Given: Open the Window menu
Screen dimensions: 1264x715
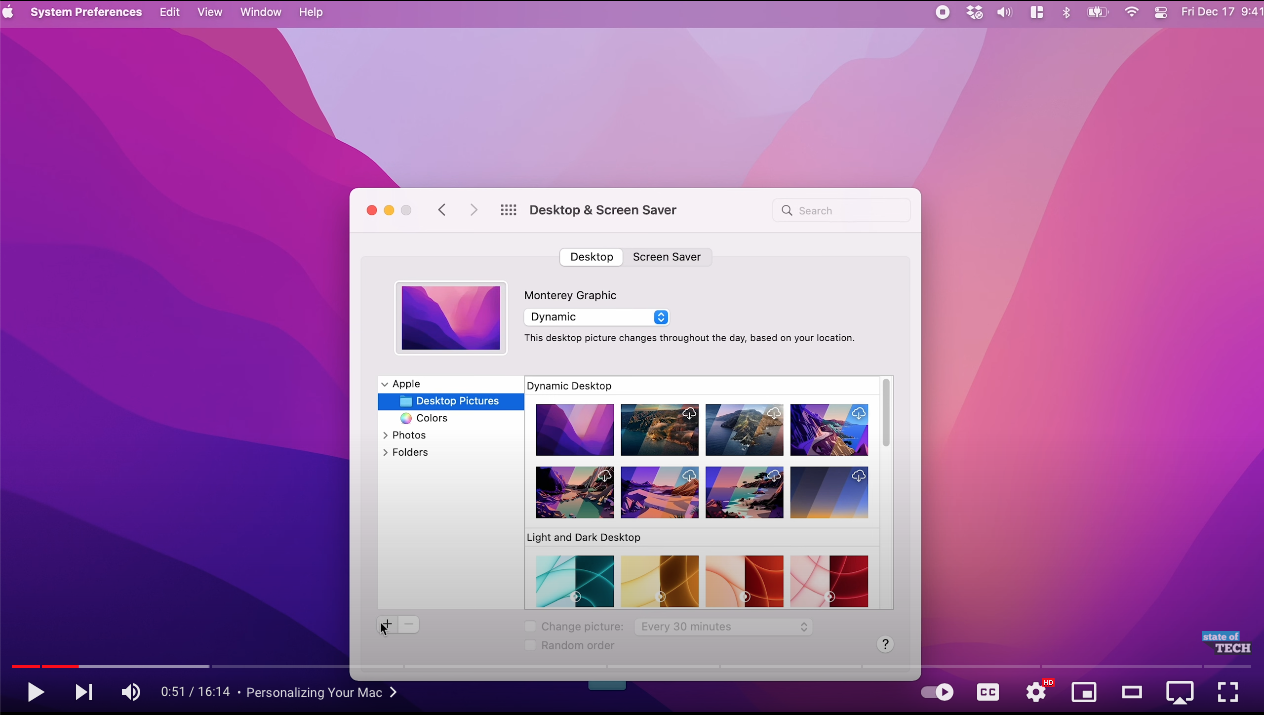Looking at the screenshot, I should [x=261, y=12].
